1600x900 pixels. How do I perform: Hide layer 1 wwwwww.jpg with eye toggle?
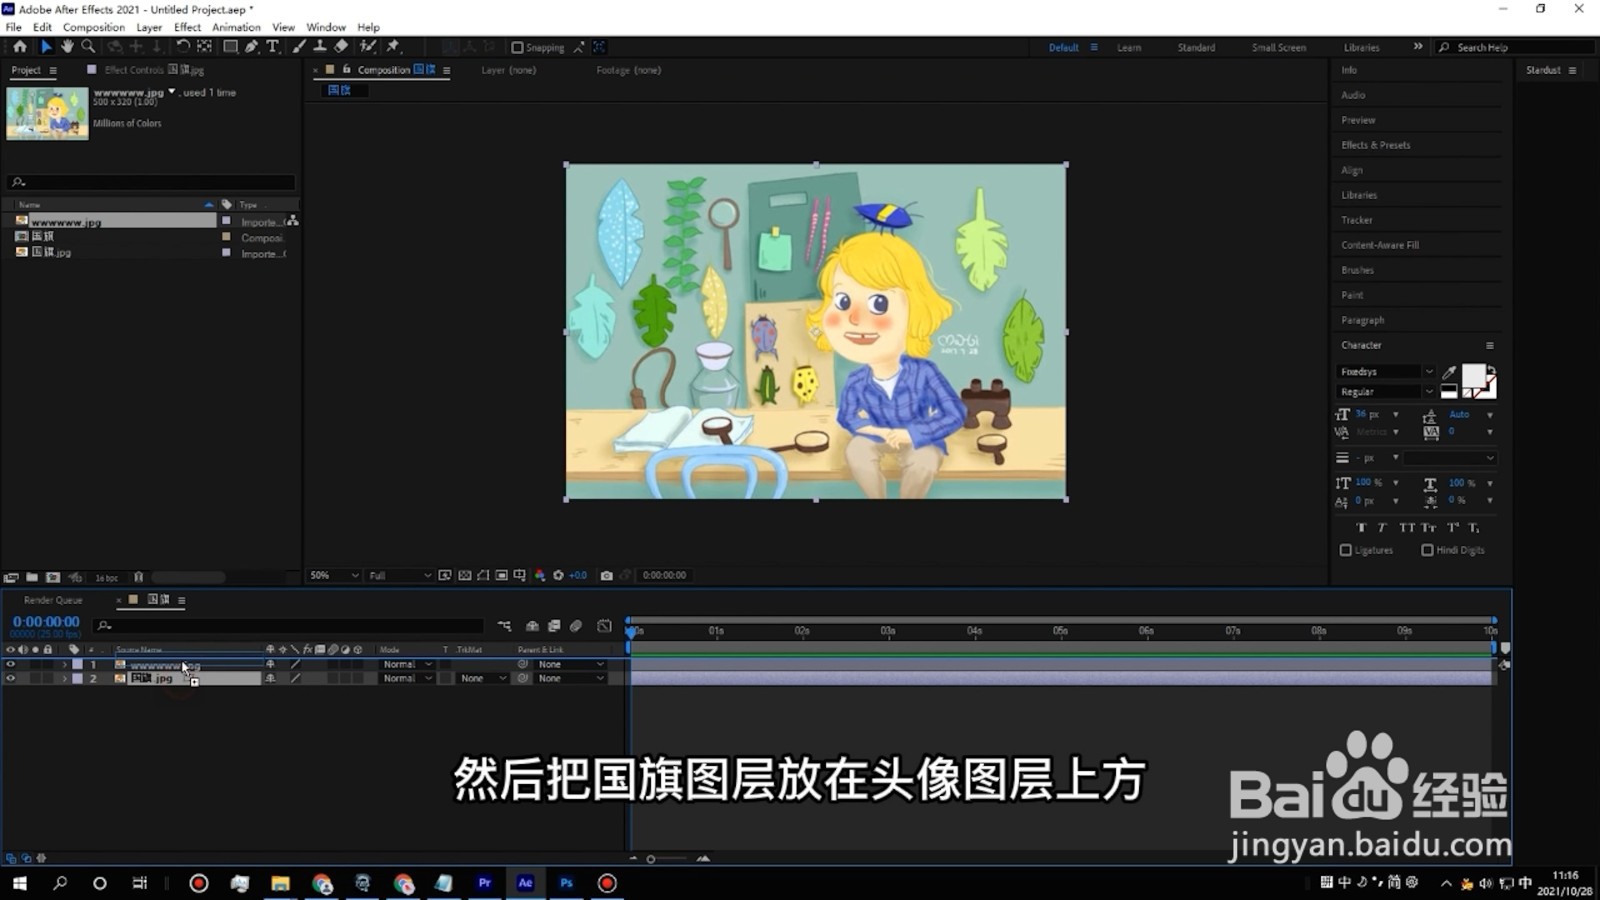point(11,664)
